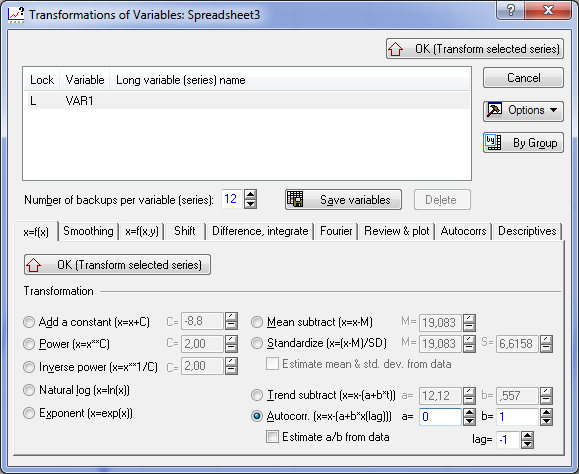The width and height of the screenshot is (579, 474).
Task: Select Mean subtract (x=x-M) radio
Action: (x=257, y=322)
